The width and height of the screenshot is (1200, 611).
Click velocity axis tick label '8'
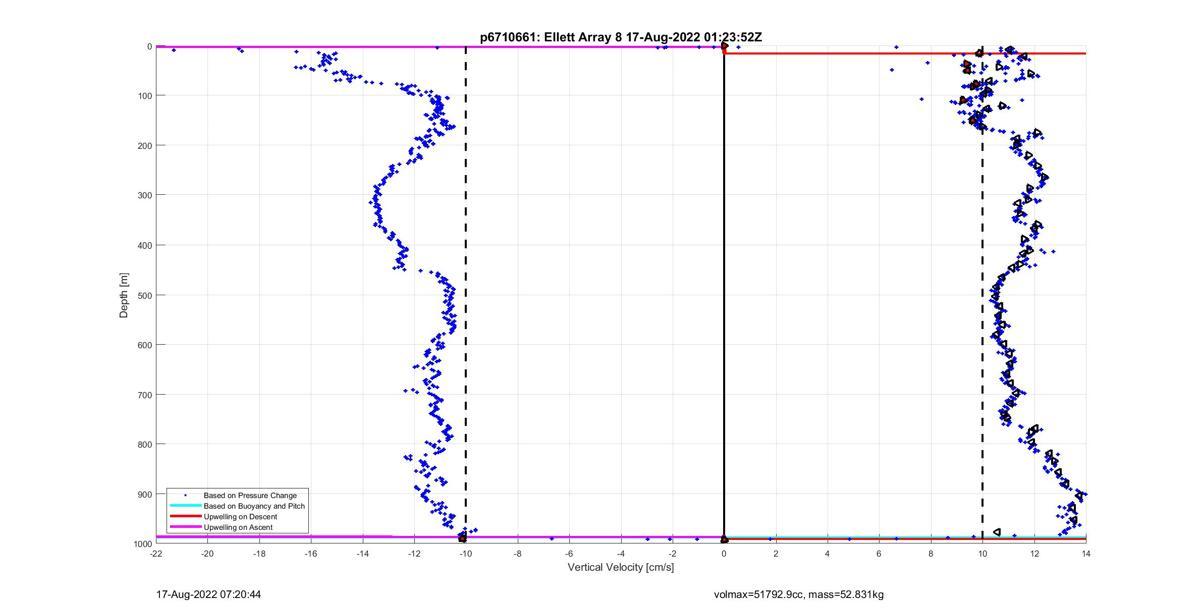point(931,553)
